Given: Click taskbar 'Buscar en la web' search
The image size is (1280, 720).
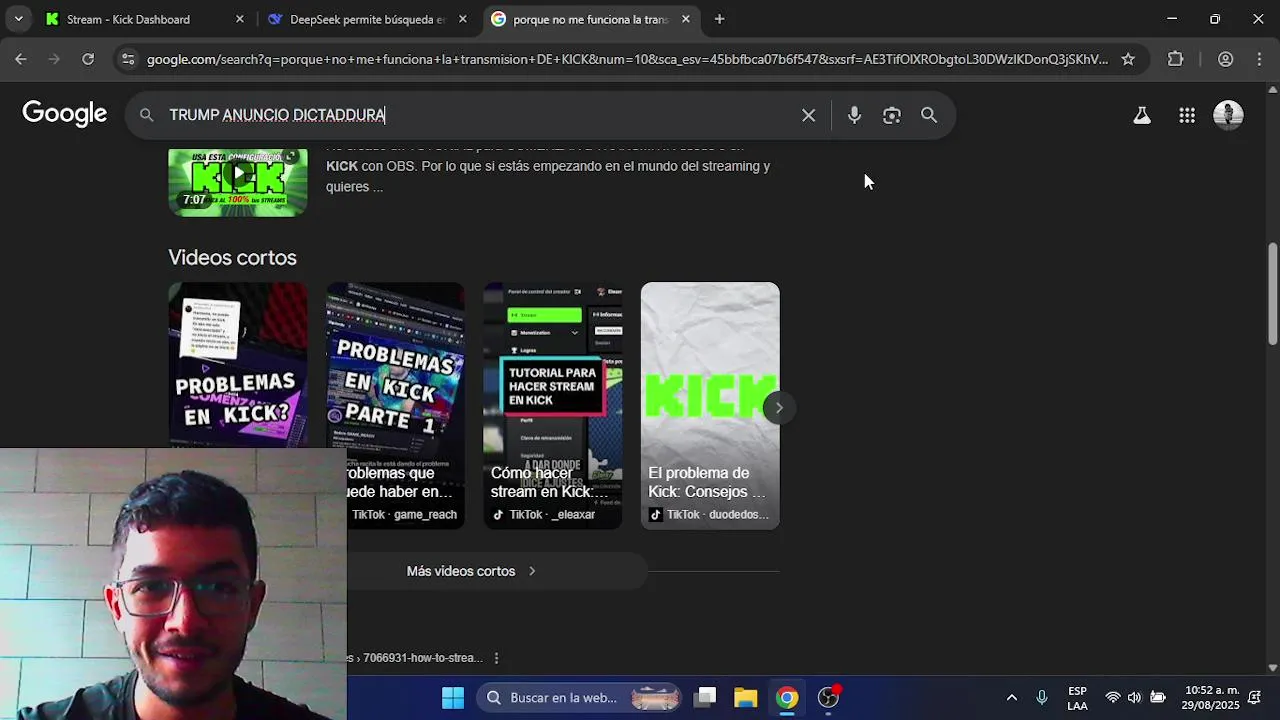Looking at the screenshot, I should click(580, 697).
